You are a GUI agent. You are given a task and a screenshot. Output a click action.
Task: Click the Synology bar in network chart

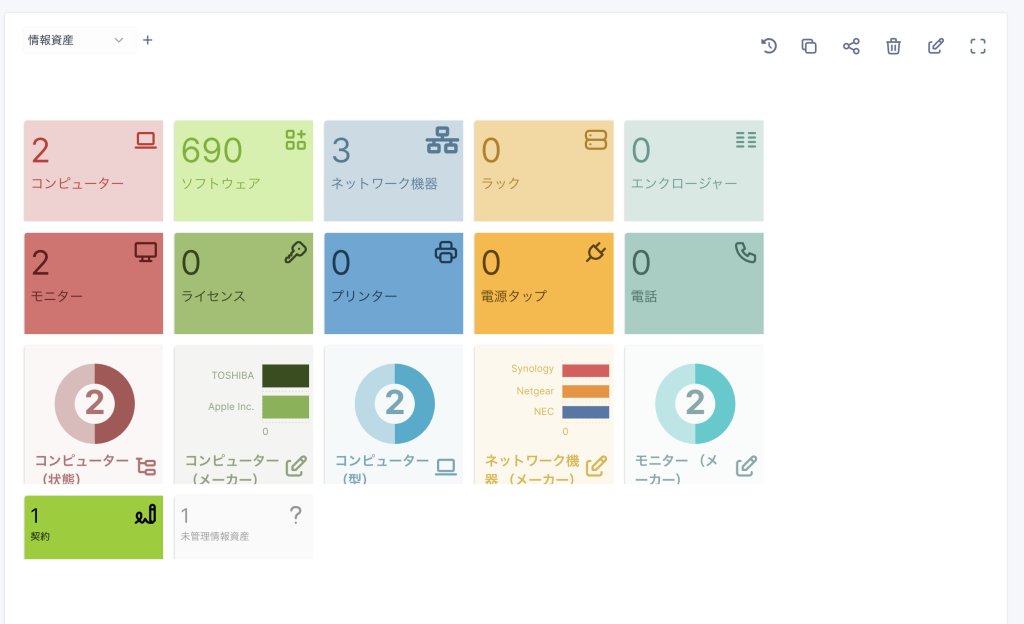tap(585, 370)
